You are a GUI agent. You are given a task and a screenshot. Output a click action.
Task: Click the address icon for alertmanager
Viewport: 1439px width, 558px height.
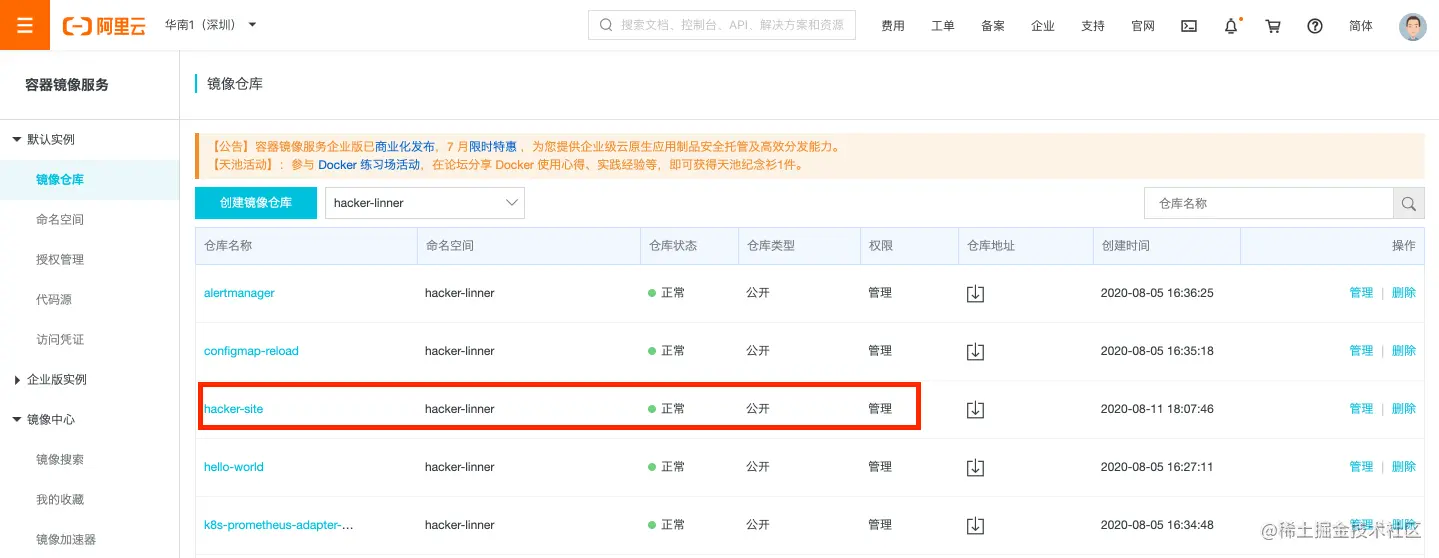pos(976,293)
